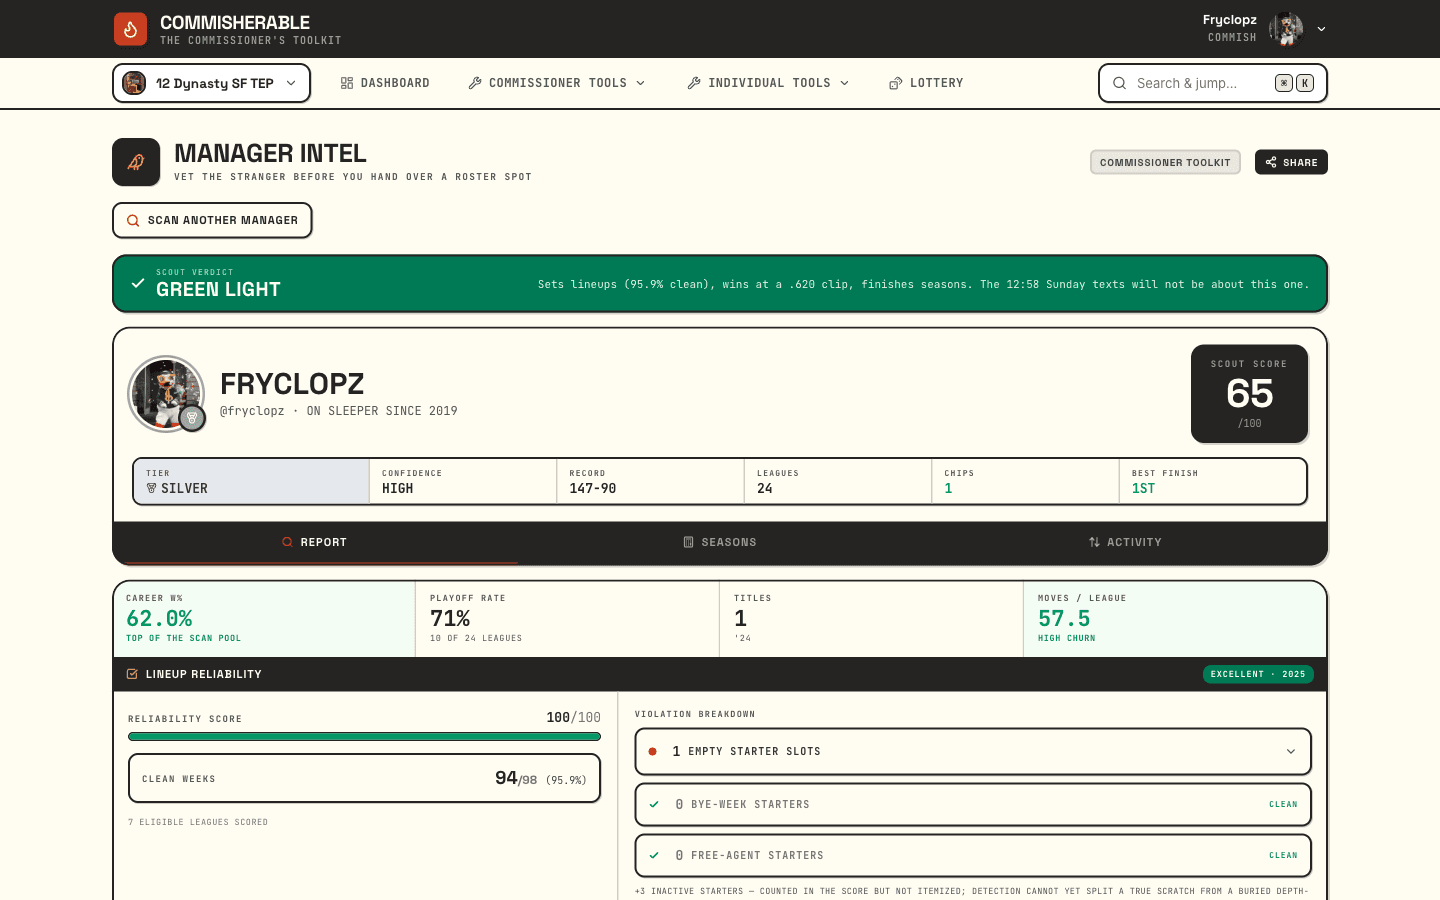Click the Scan Another Manager button

(x=212, y=220)
